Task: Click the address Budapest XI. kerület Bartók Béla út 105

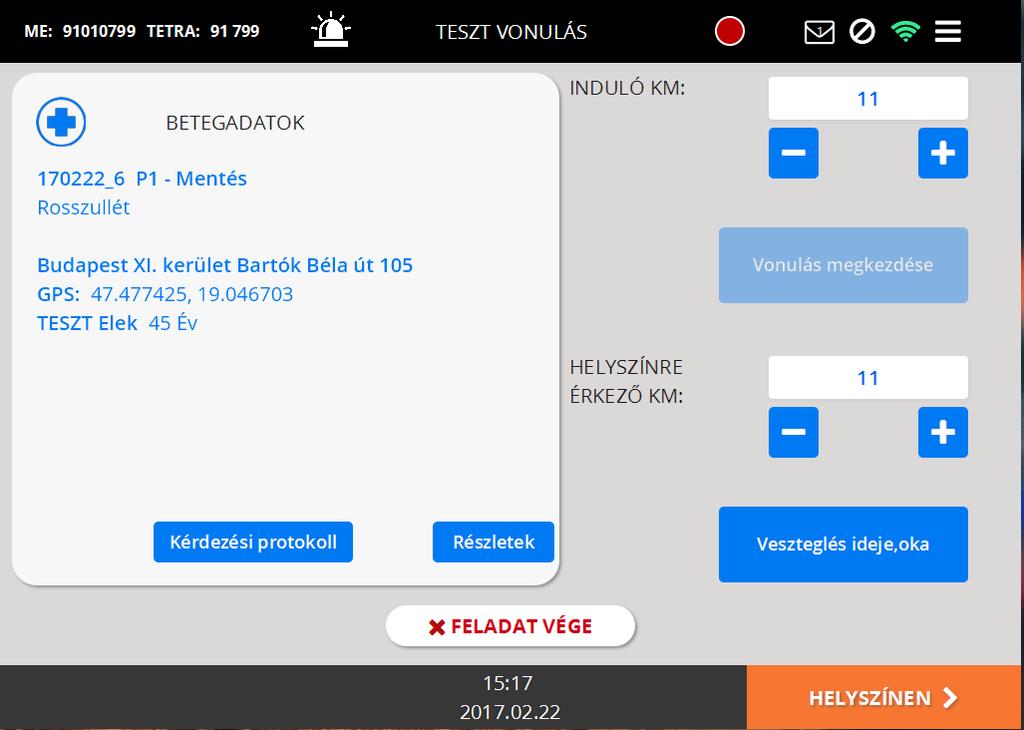Action: tap(225, 265)
